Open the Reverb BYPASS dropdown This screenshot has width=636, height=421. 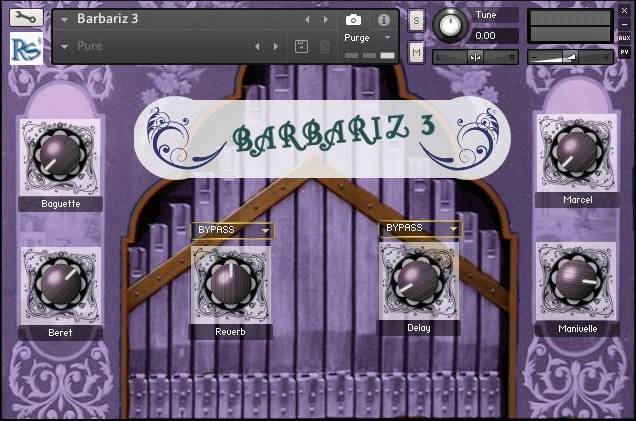(232, 231)
